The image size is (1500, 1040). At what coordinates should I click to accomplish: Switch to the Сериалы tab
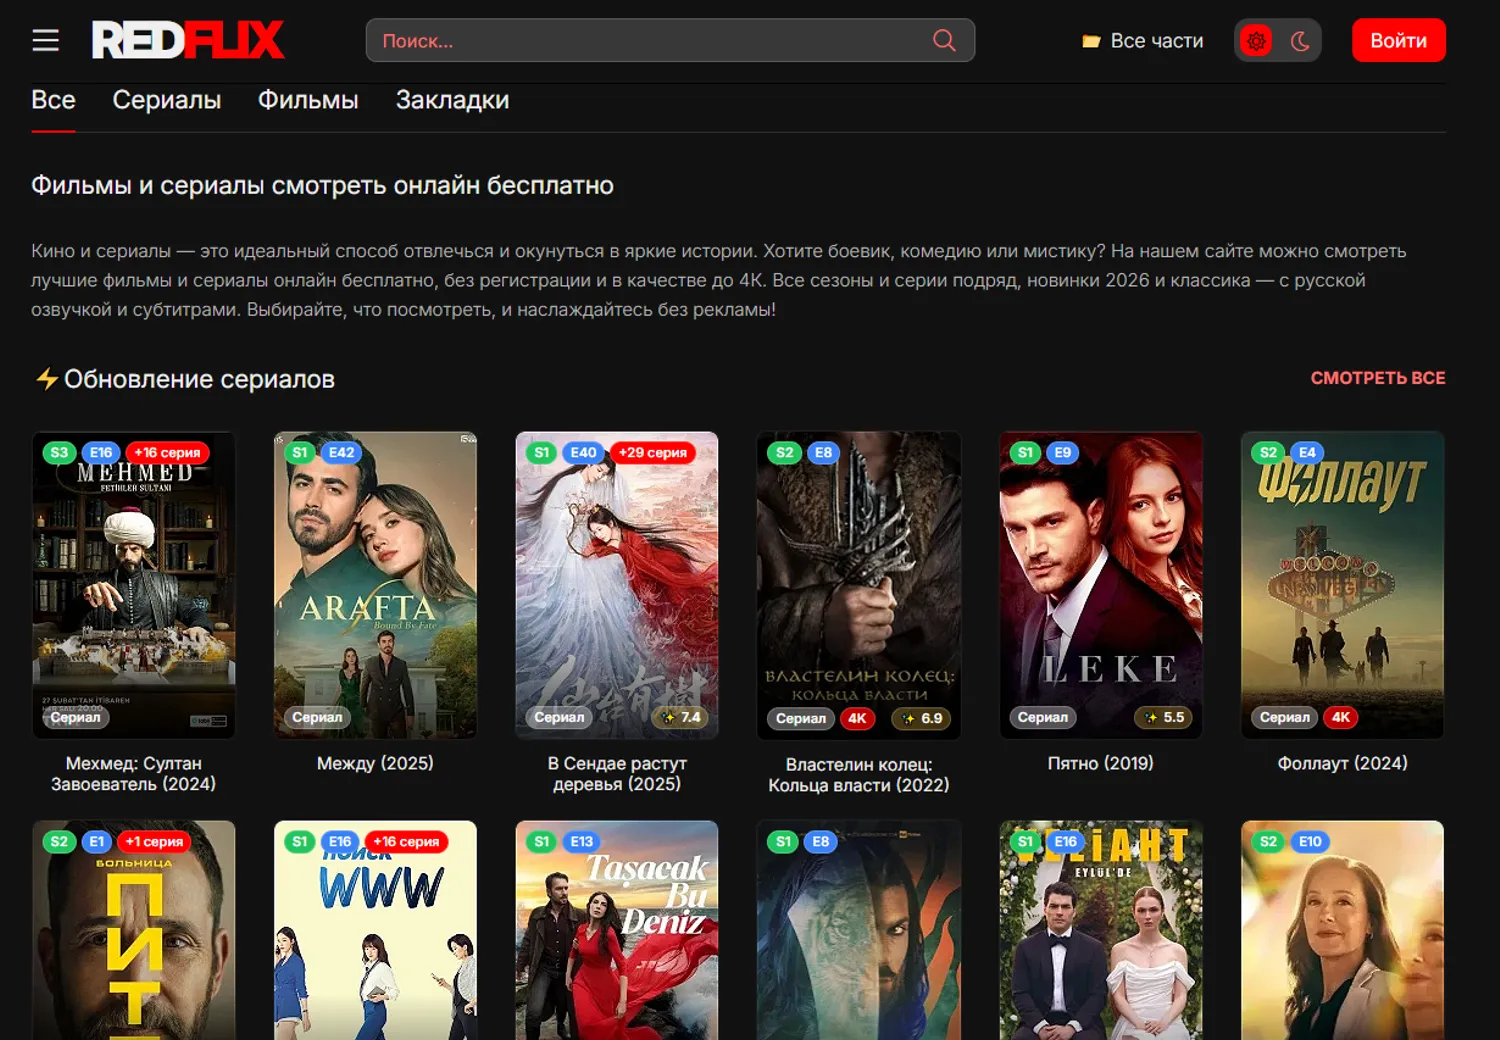[167, 100]
